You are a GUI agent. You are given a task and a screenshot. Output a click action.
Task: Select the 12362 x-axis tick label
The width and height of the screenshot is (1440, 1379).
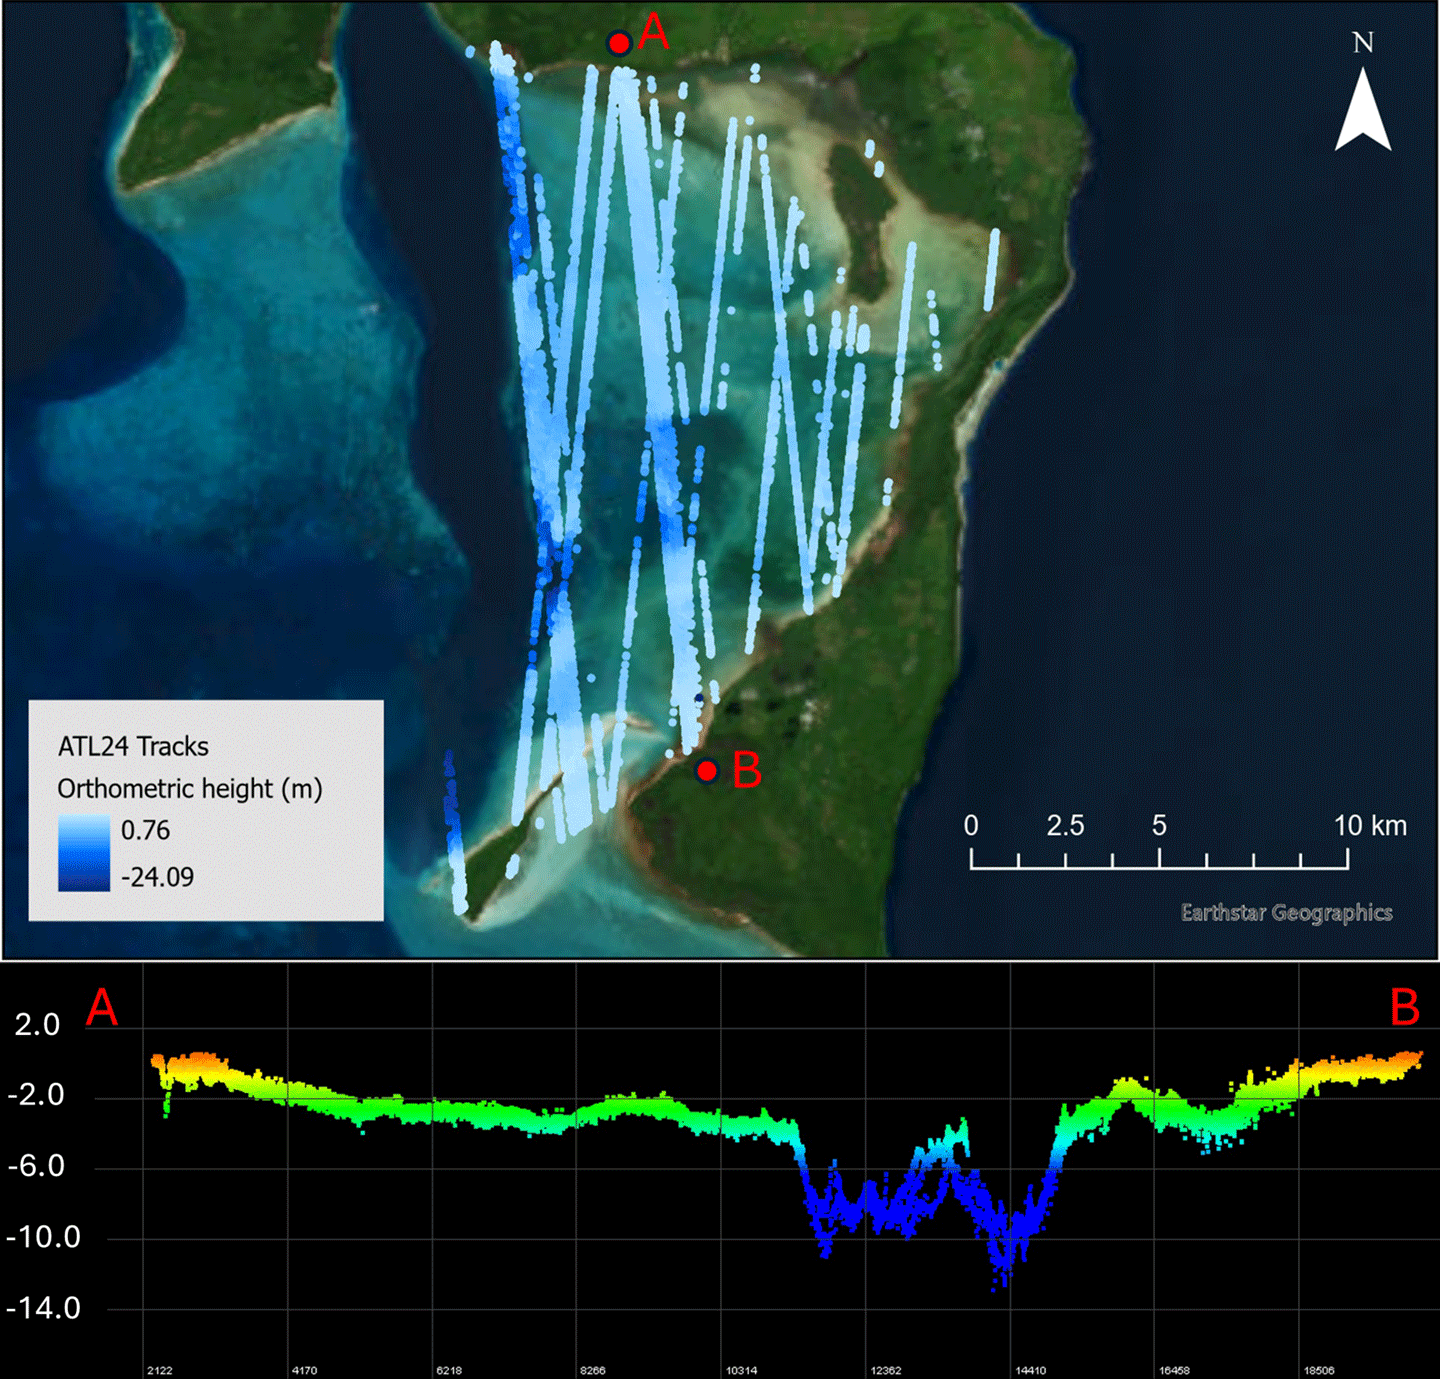coord(885,1370)
